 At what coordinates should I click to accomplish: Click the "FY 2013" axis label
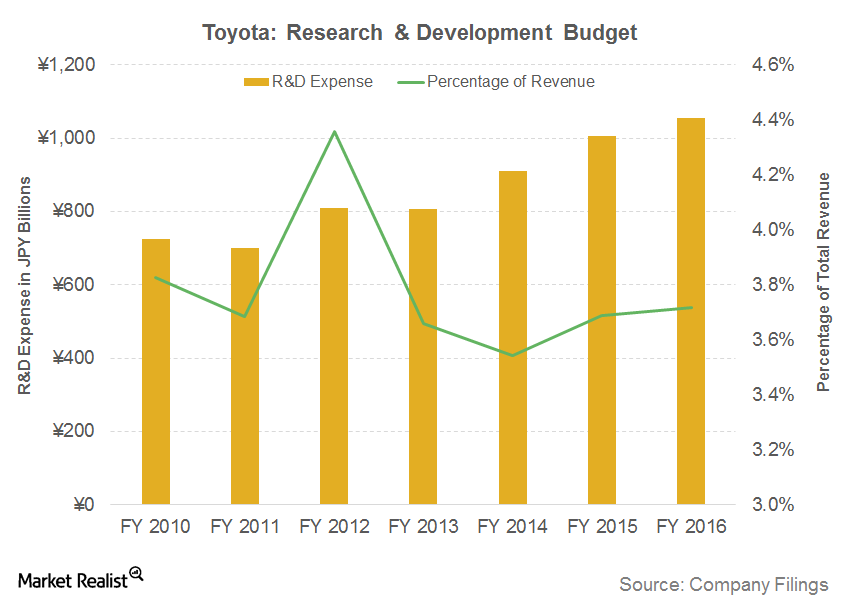point(423,526)
